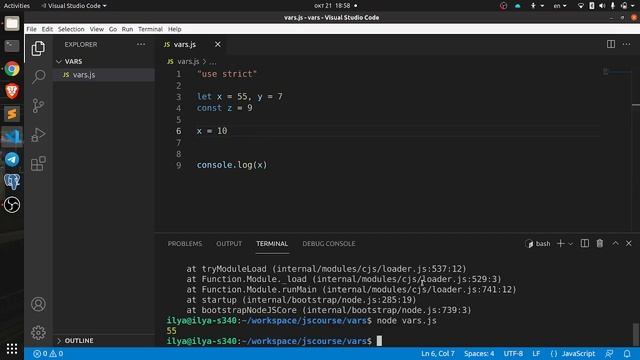The width and height of the screenshot is (640, 360).
Task: Kill the terminal with trash icon
Action: 600,243
